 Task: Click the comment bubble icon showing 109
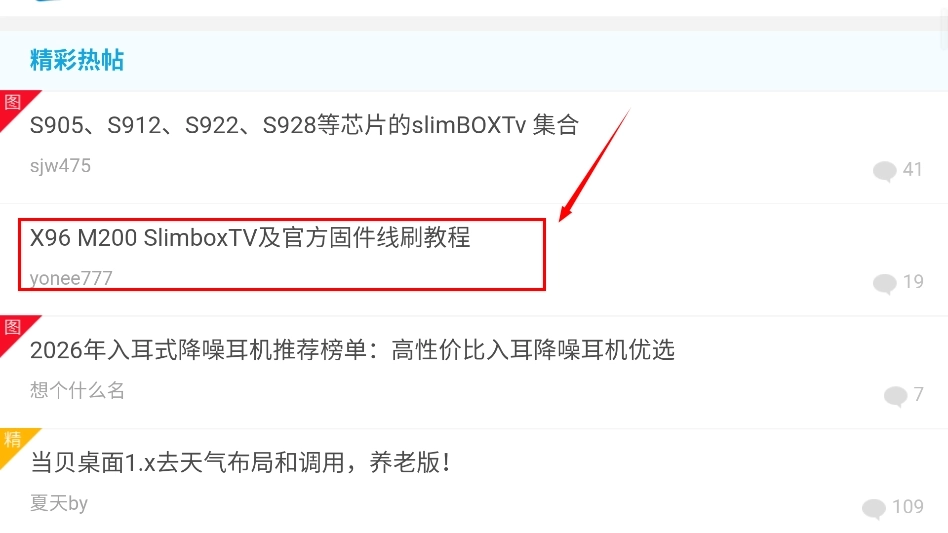(x=874, y=508)
